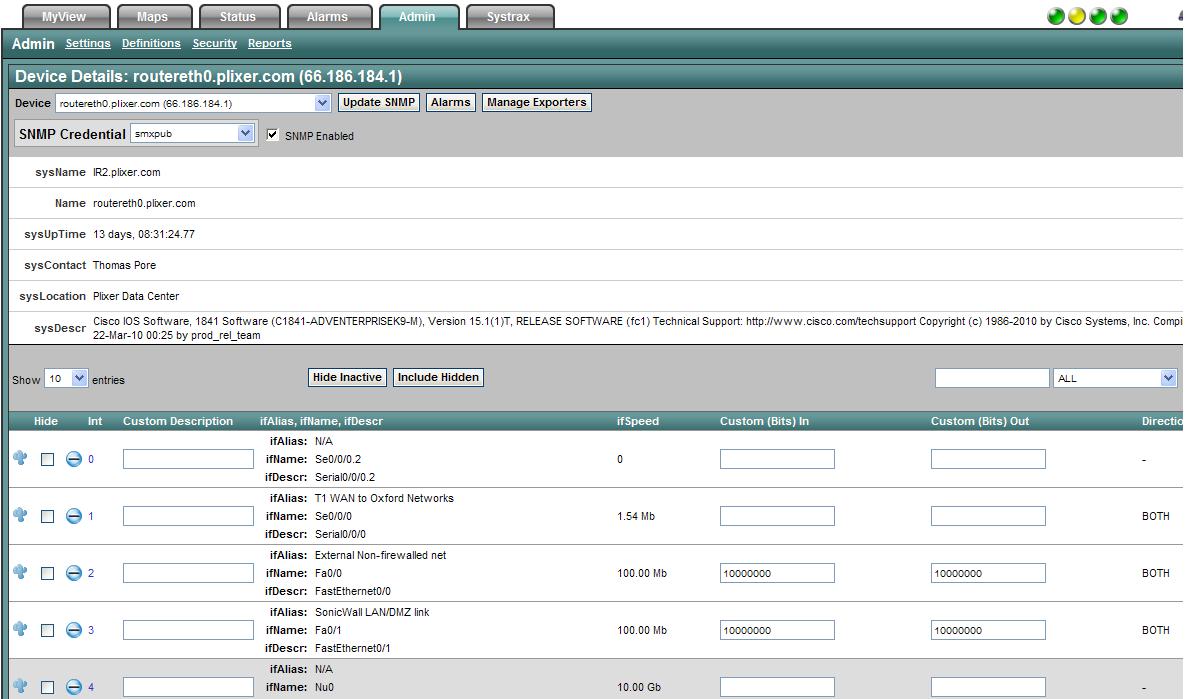
Task: Open Admin Reports link
Action: click(270, 43)
